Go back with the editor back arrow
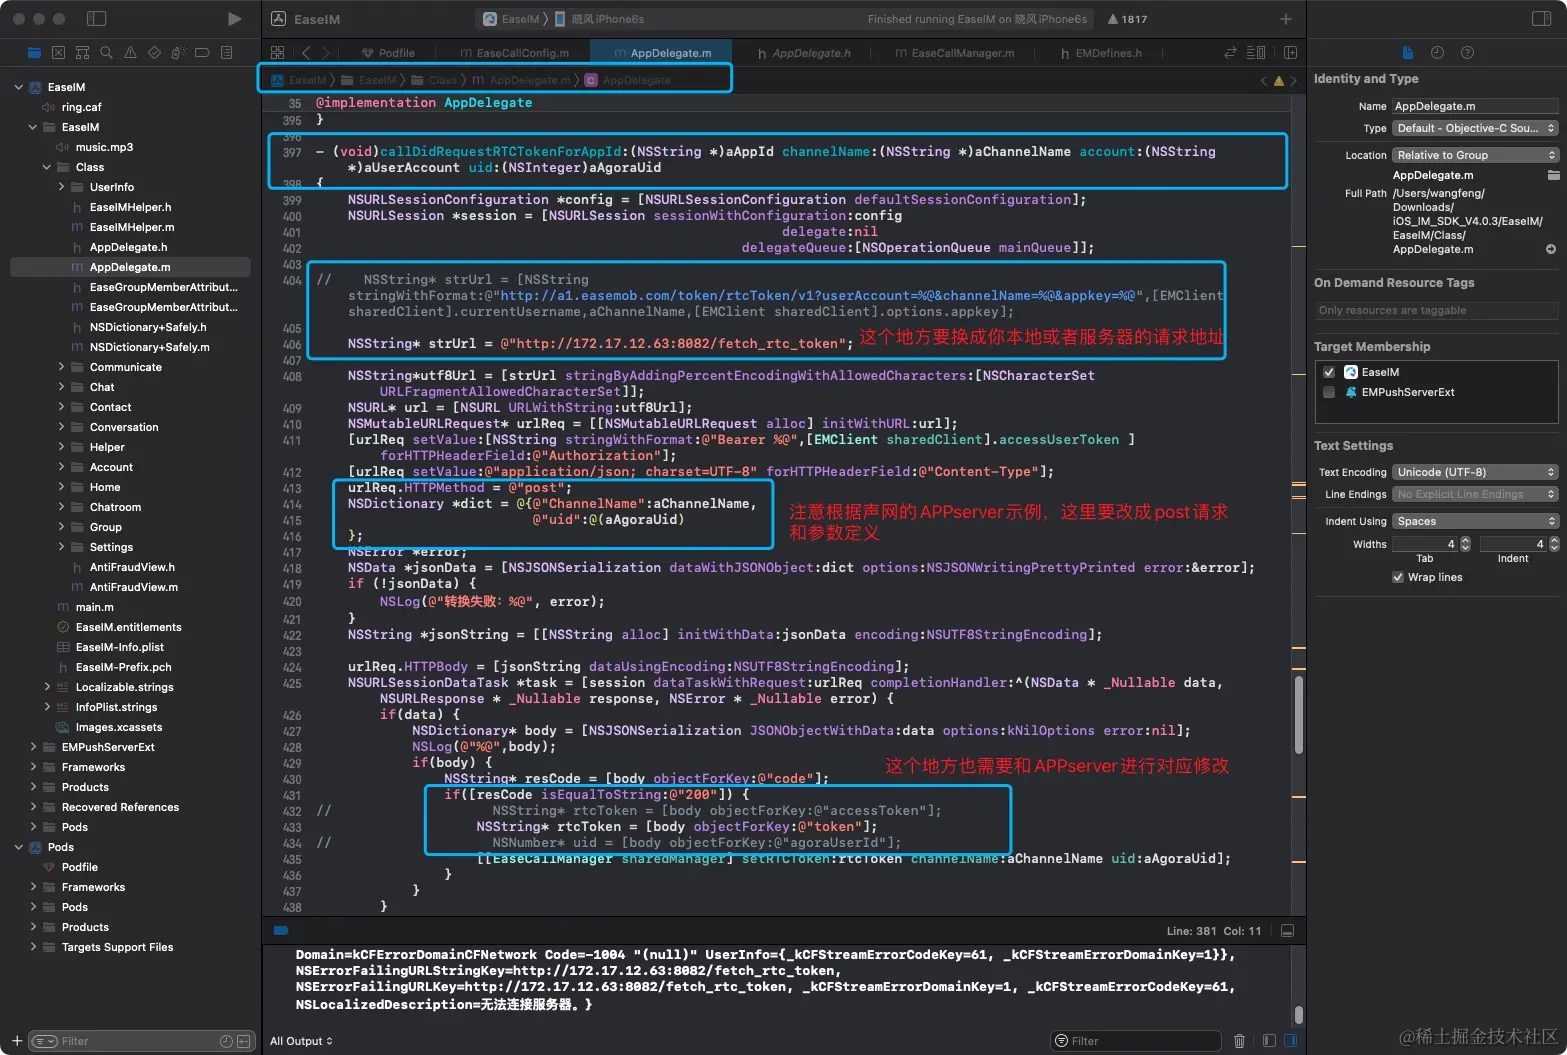1567x1055 pixels. (306, 53)
